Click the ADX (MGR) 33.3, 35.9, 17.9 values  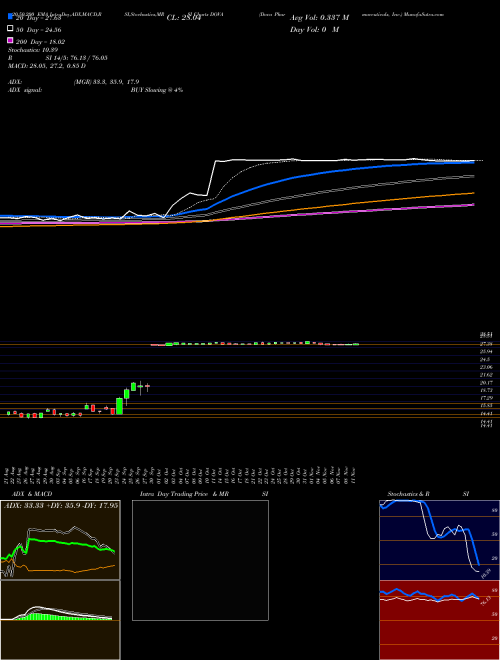coord(106,82)
